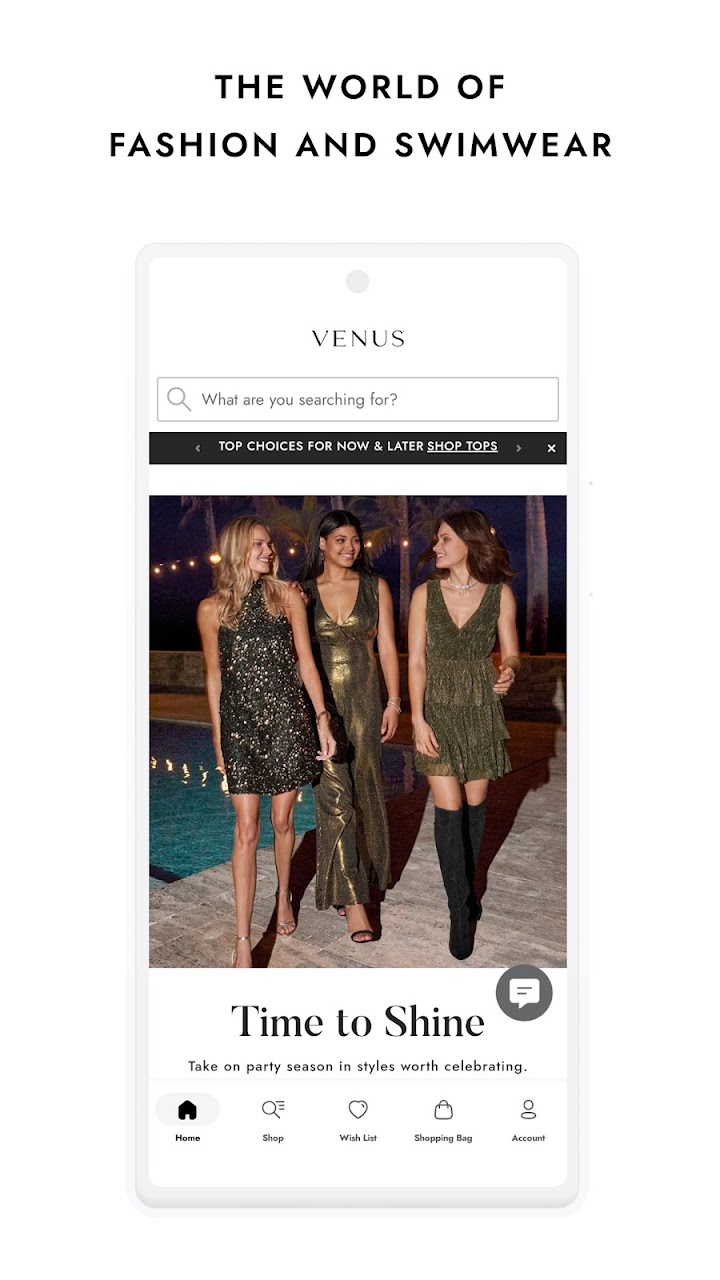The image size is (720, 1280).
Task: Open the Wish List heart icon
Action: 358,1109
